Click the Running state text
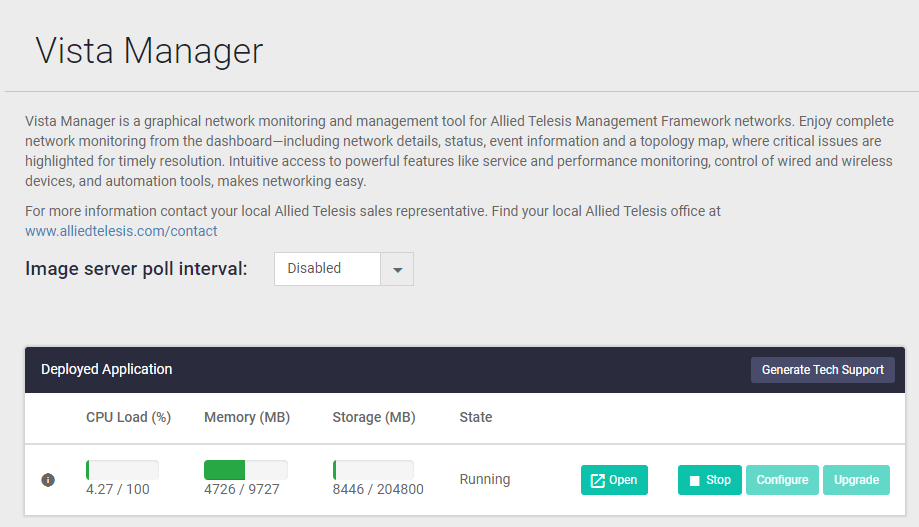Viewport: 919px width, 527px height. 485,479
